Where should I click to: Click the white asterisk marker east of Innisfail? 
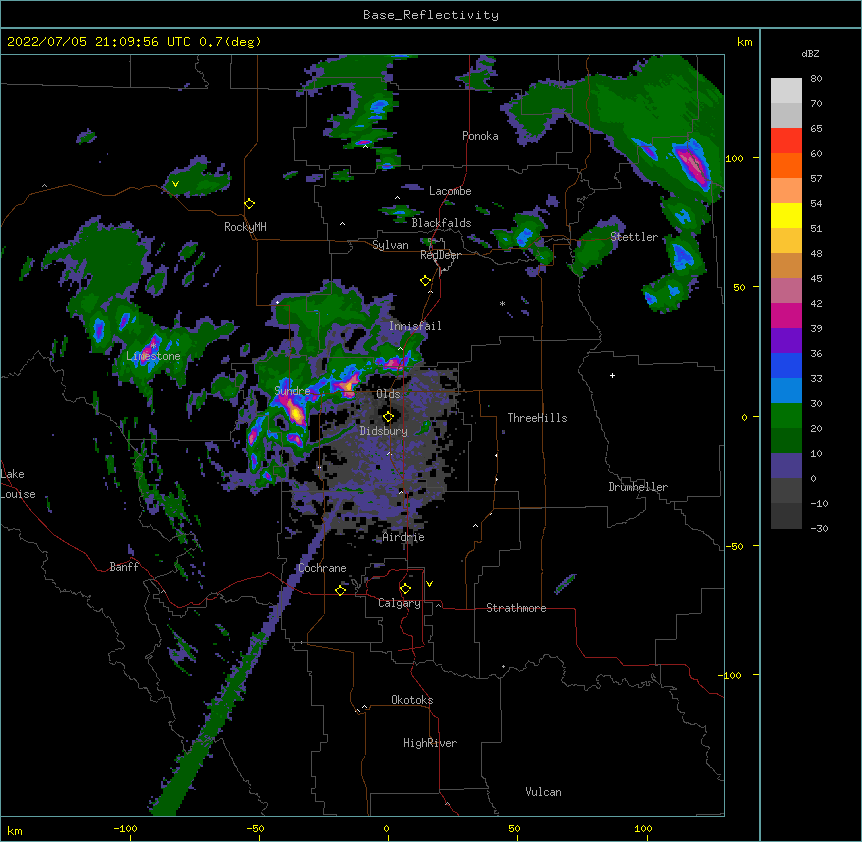click(502, 303)
